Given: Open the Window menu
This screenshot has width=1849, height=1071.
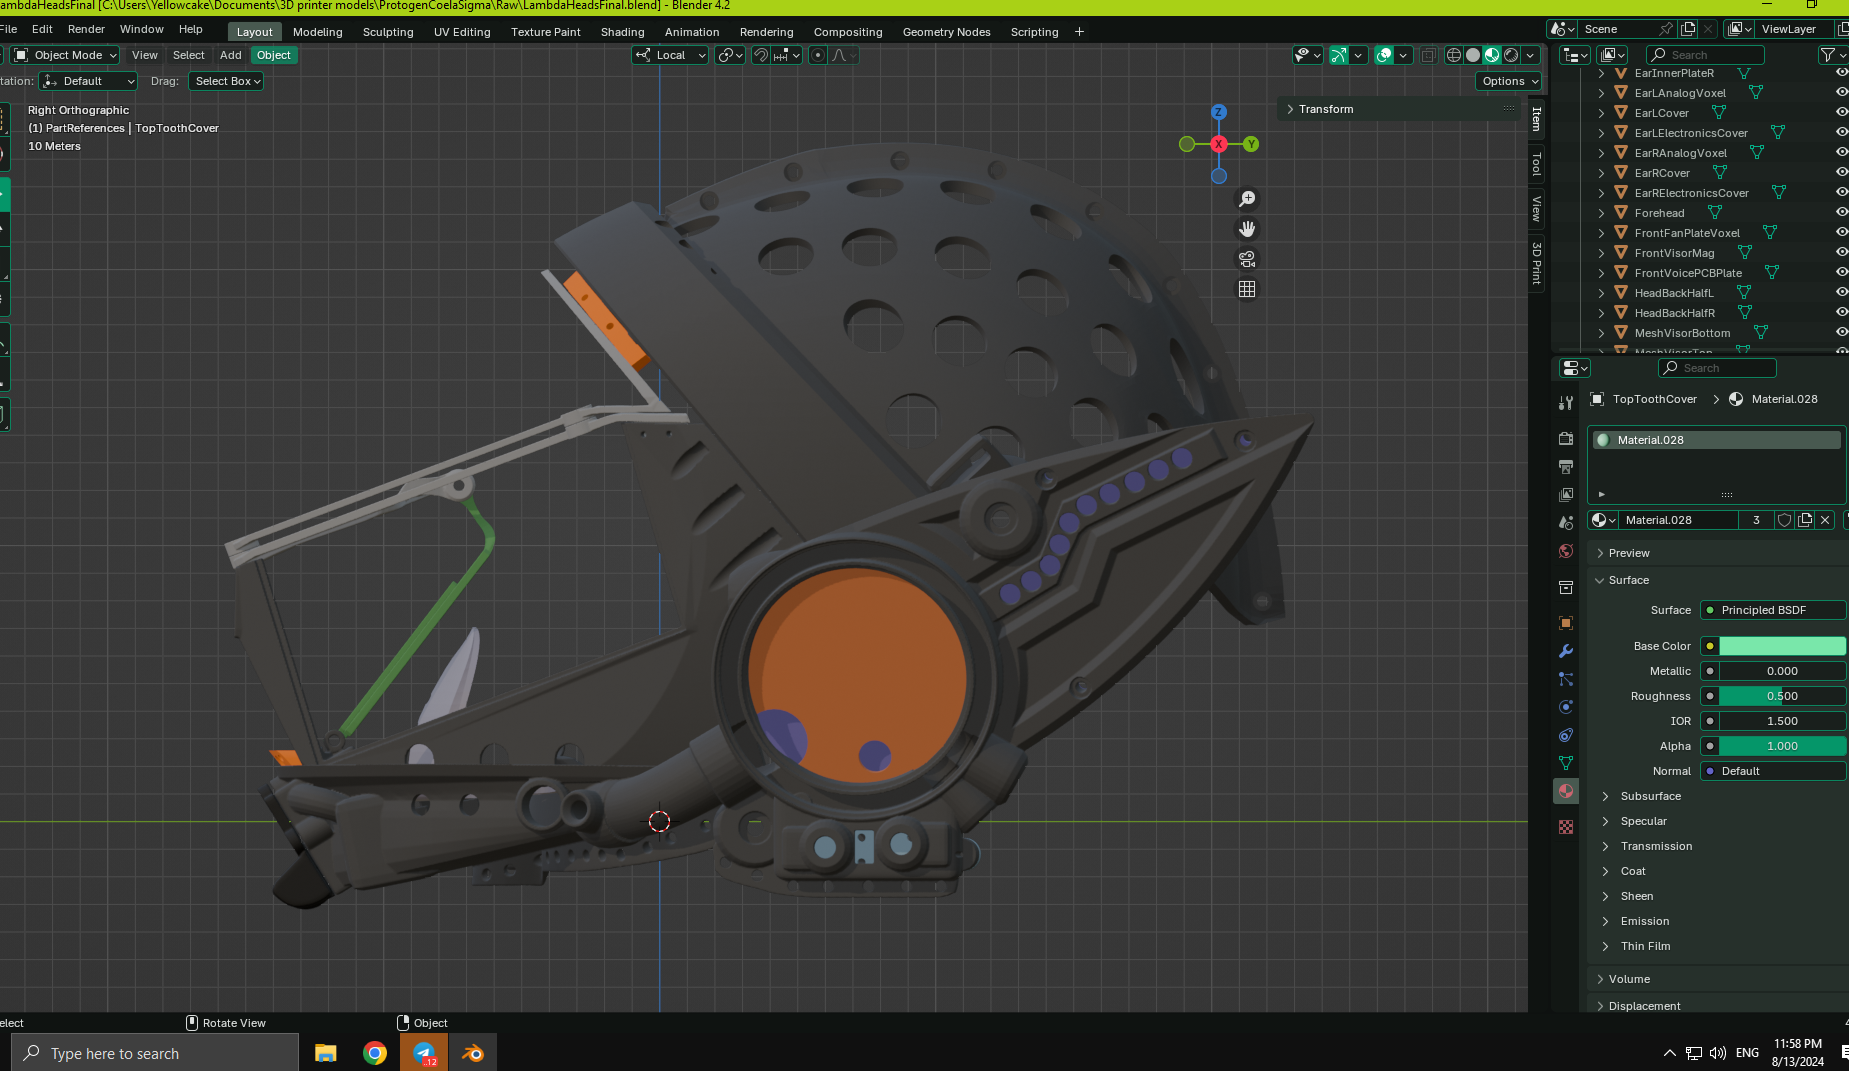Looking at the screenshot, I should coord(142,29).
